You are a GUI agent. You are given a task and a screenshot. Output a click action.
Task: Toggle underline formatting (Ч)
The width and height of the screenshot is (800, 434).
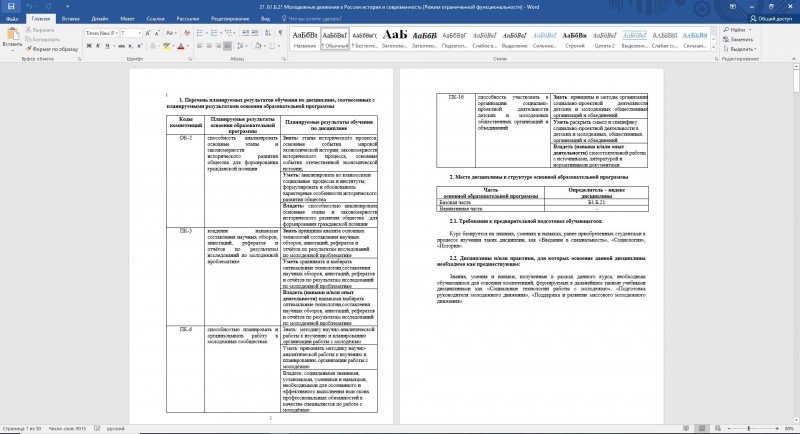(107, 46)
